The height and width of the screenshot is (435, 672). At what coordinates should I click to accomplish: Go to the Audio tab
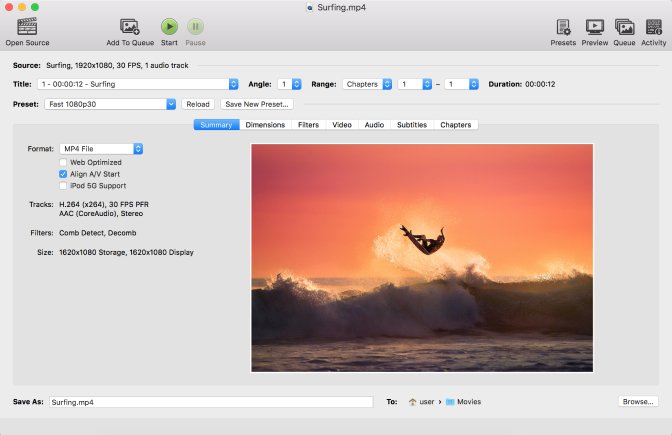pos(374,125)
